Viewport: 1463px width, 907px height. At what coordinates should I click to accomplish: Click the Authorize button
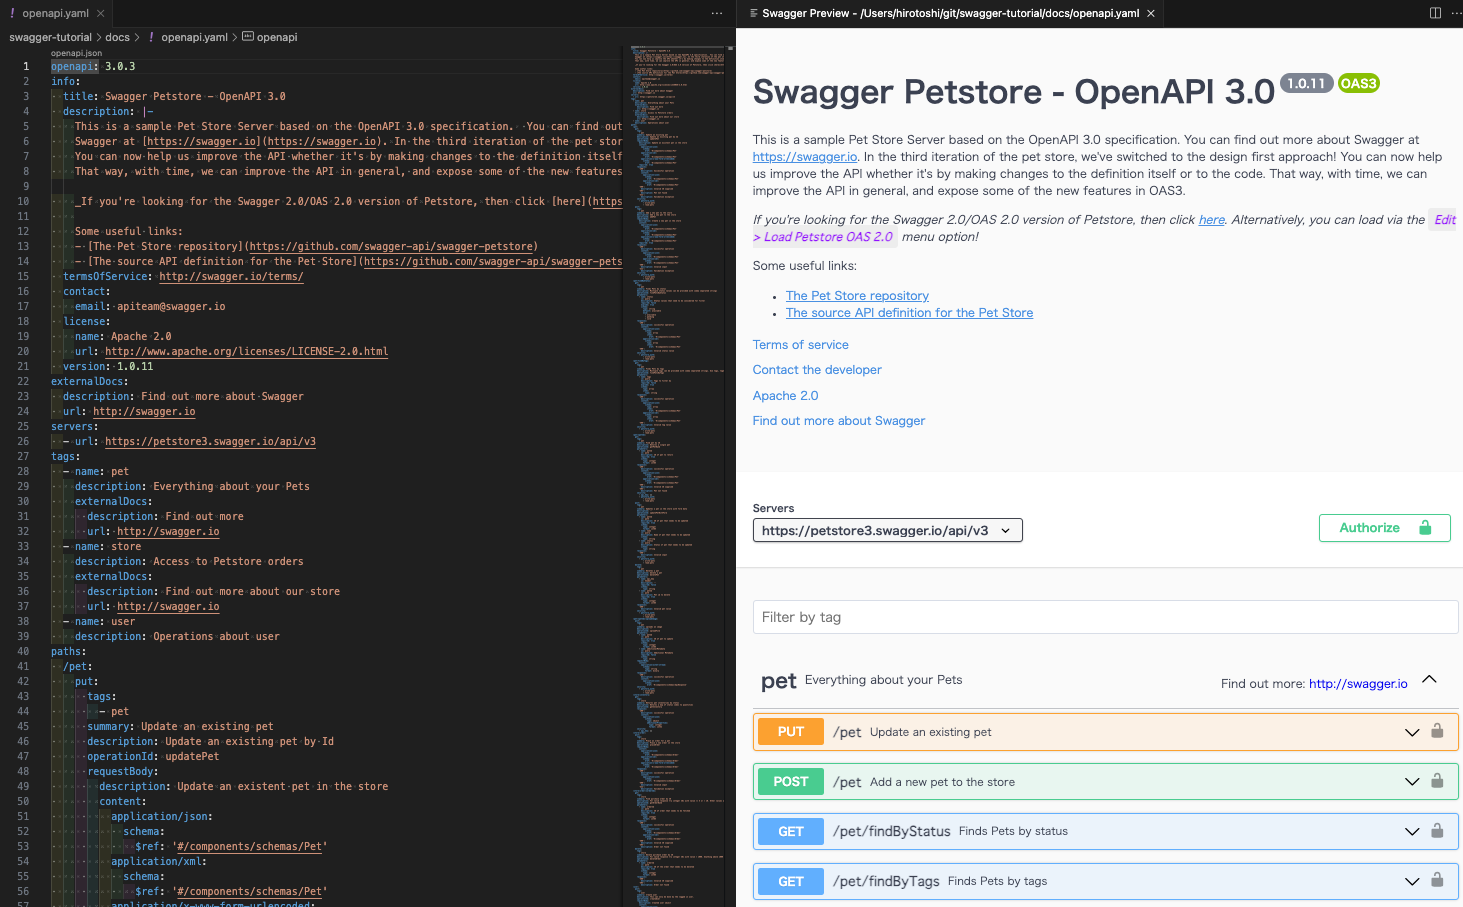pyautogui.click(x=1384, y=528)
